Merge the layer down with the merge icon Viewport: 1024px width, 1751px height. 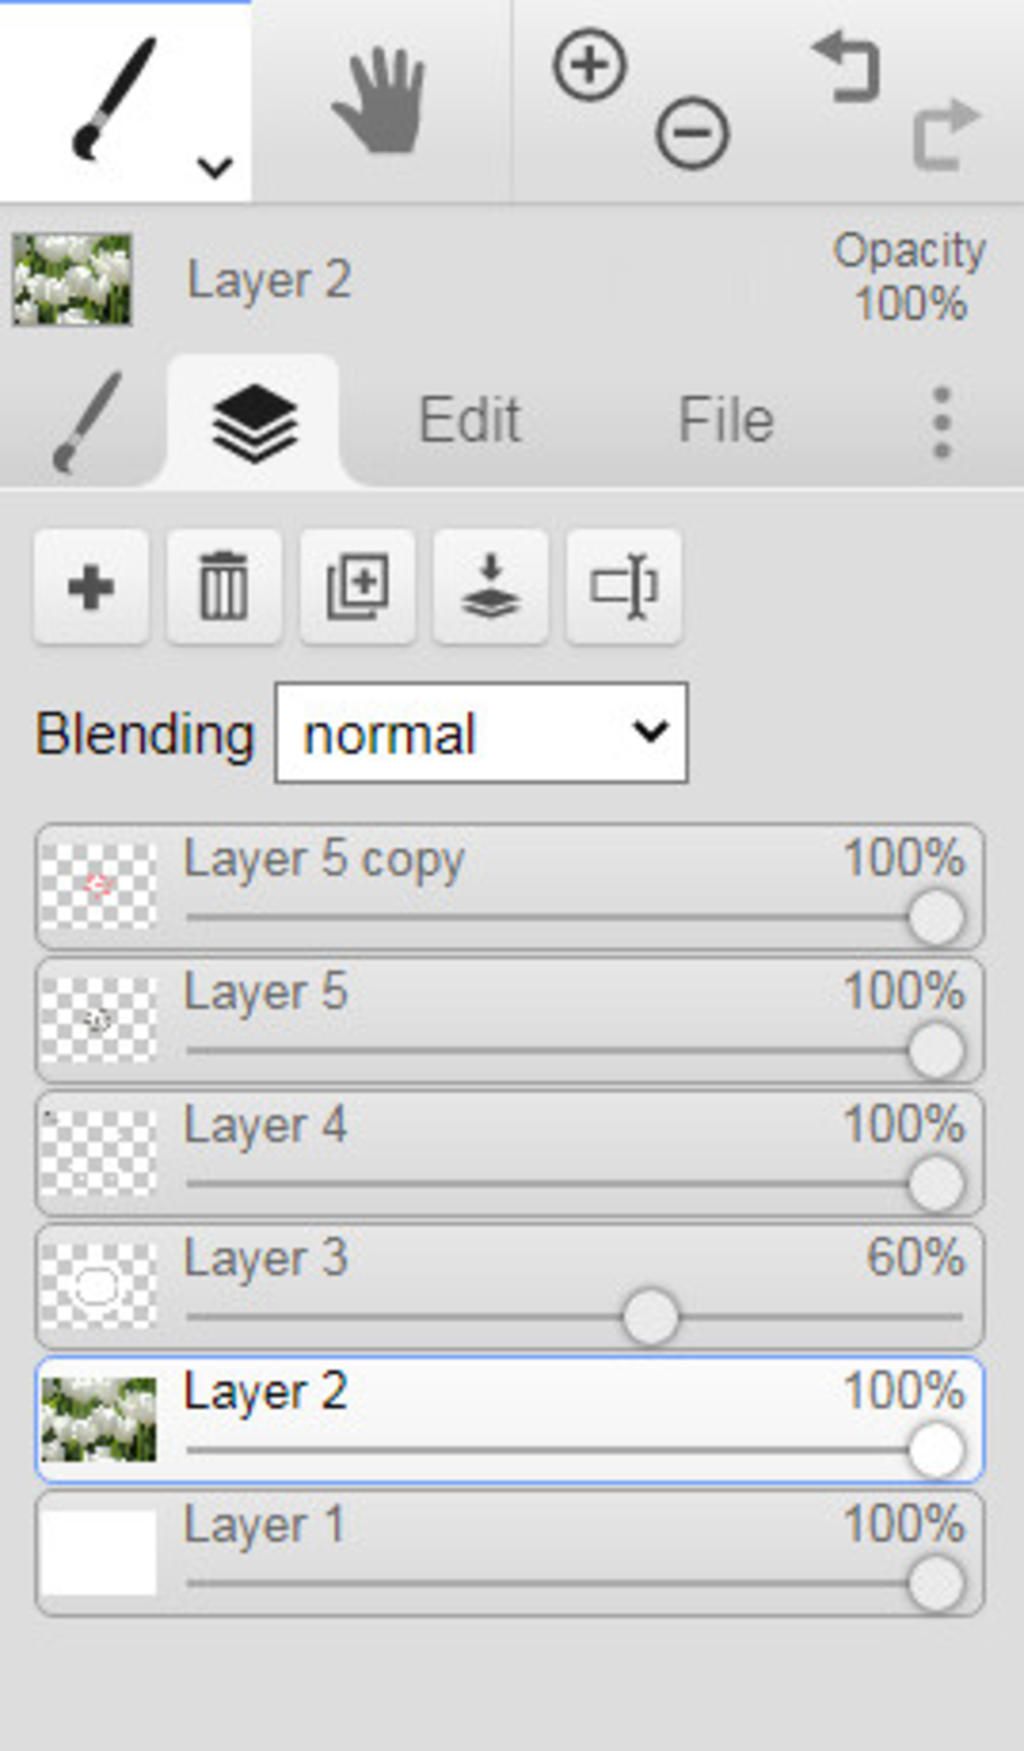coord(490,587)
